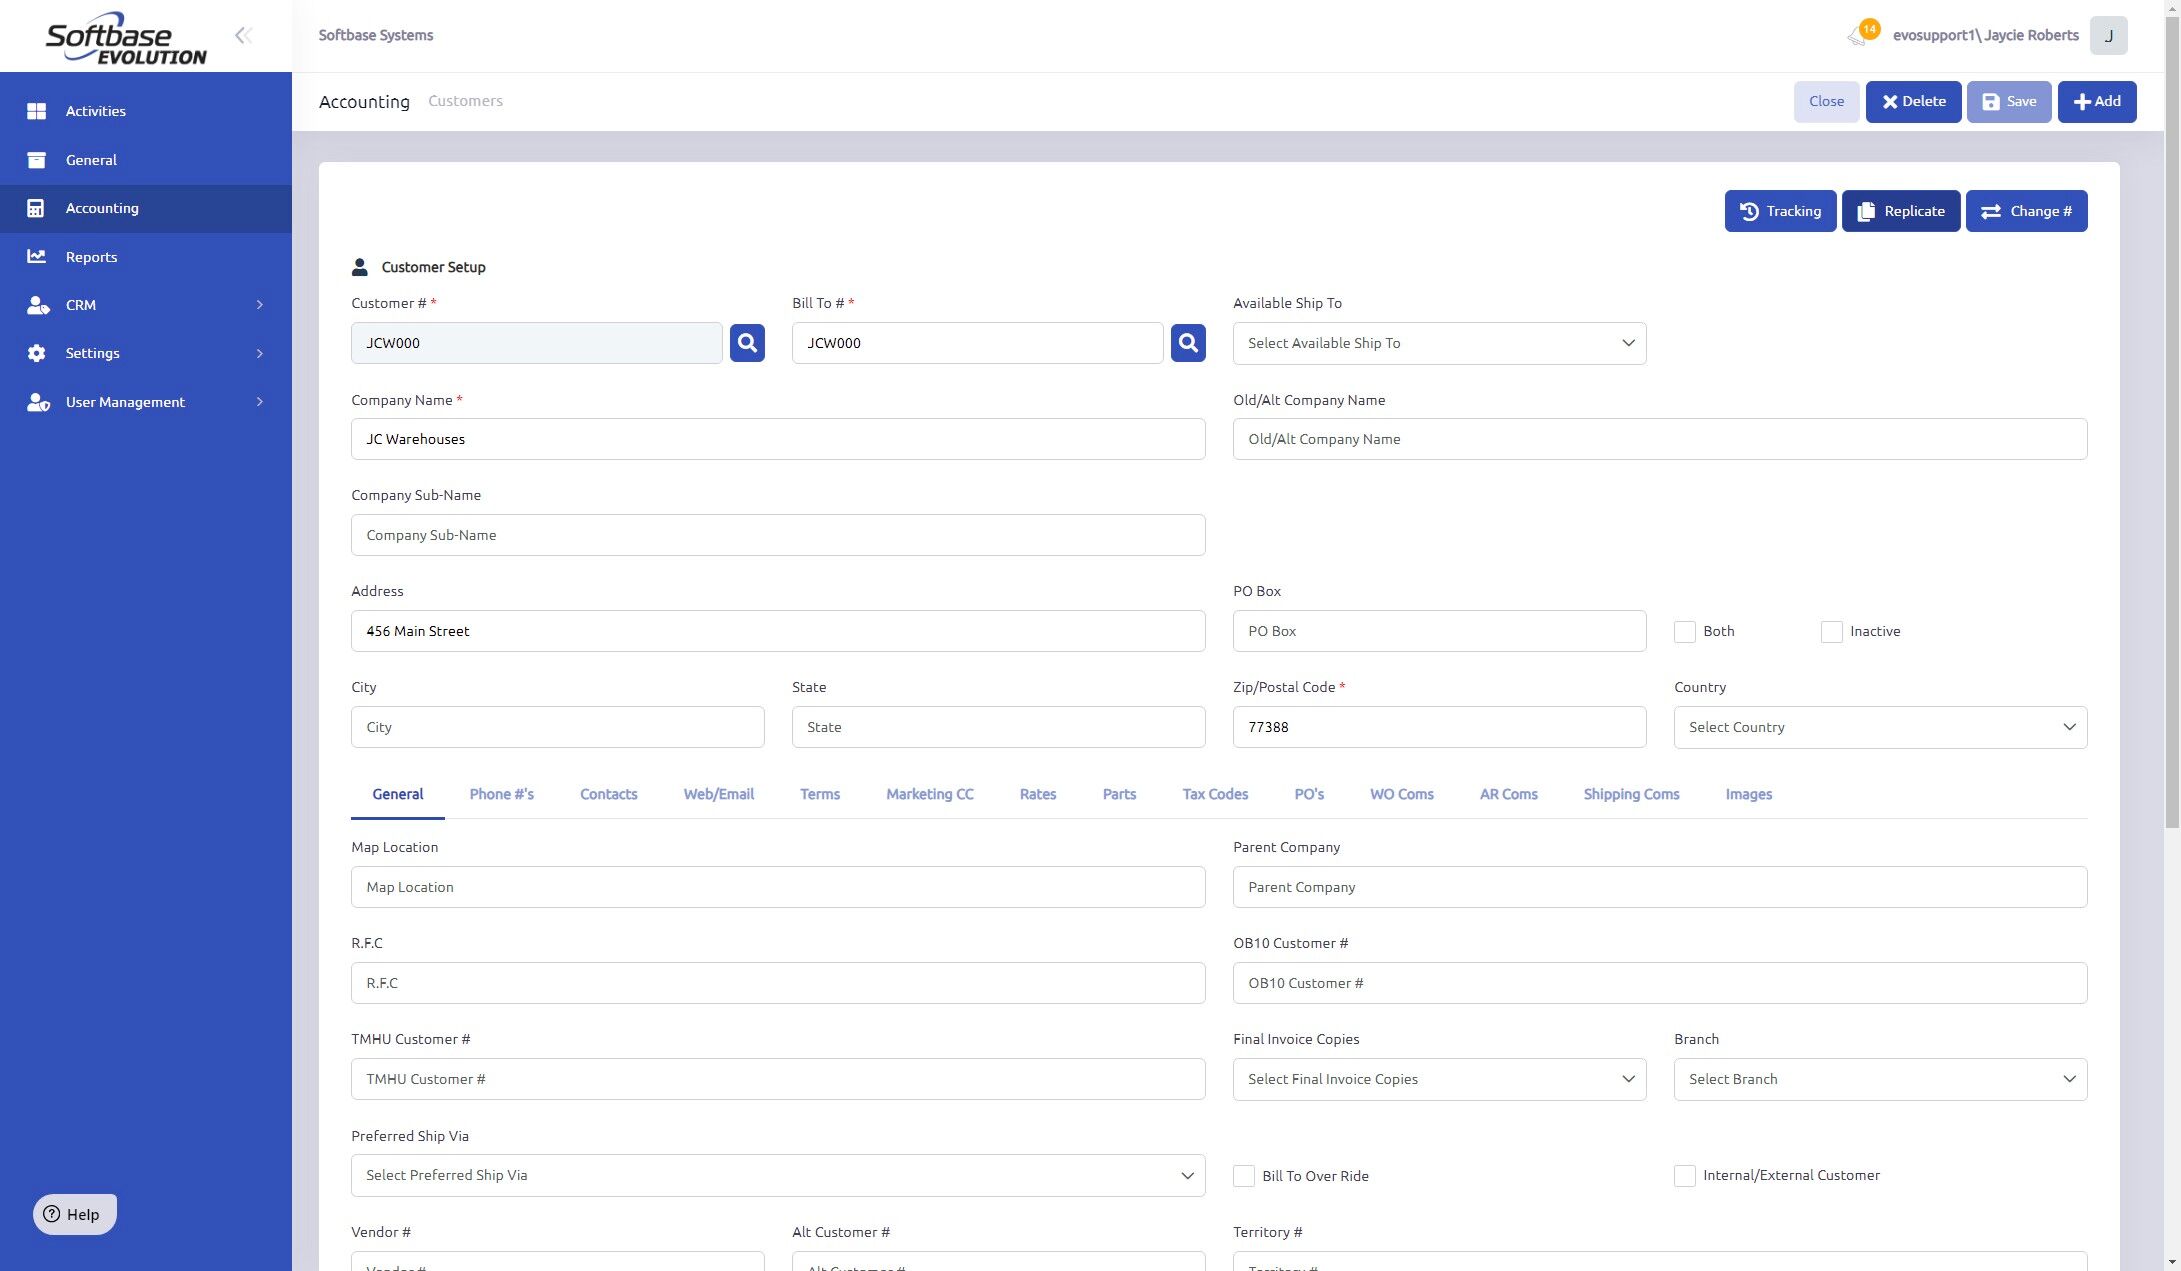Switch to the Contacts tab
This screenshot has height=1271, width=2181.
608,794
